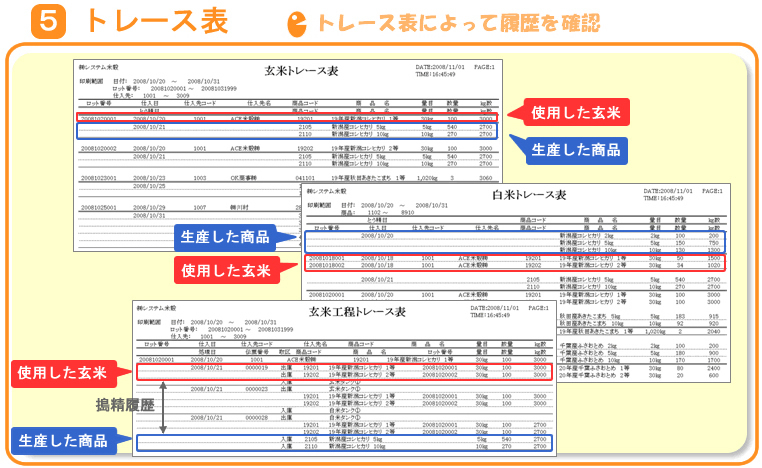The width and height of the screenshot is (762, 468).
Task: Click supplier code 1003 in 玄米トレース表
Action: click(x=200, y=178)
